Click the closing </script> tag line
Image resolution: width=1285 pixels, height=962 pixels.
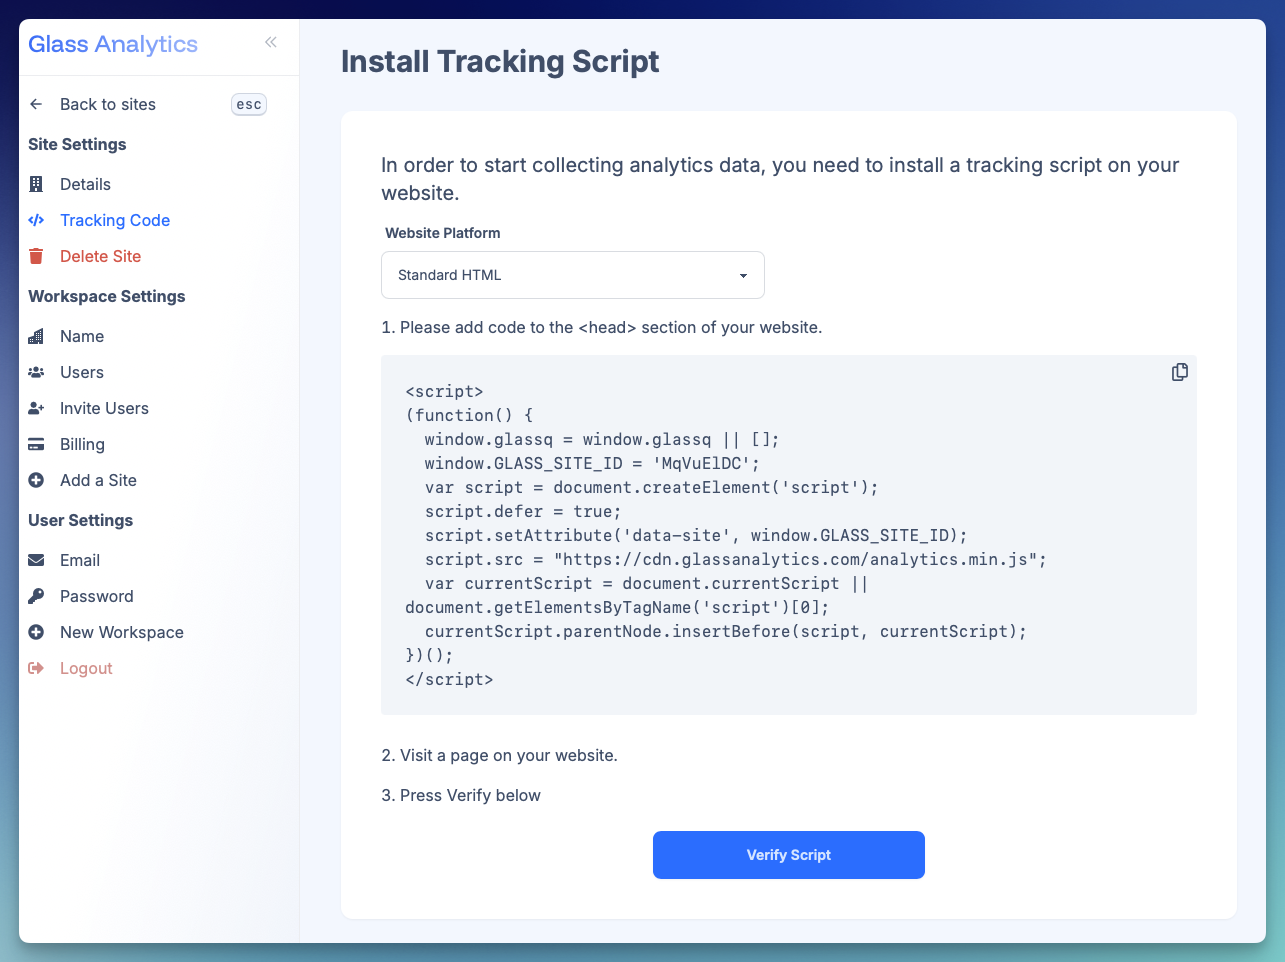tap(449, 679)
